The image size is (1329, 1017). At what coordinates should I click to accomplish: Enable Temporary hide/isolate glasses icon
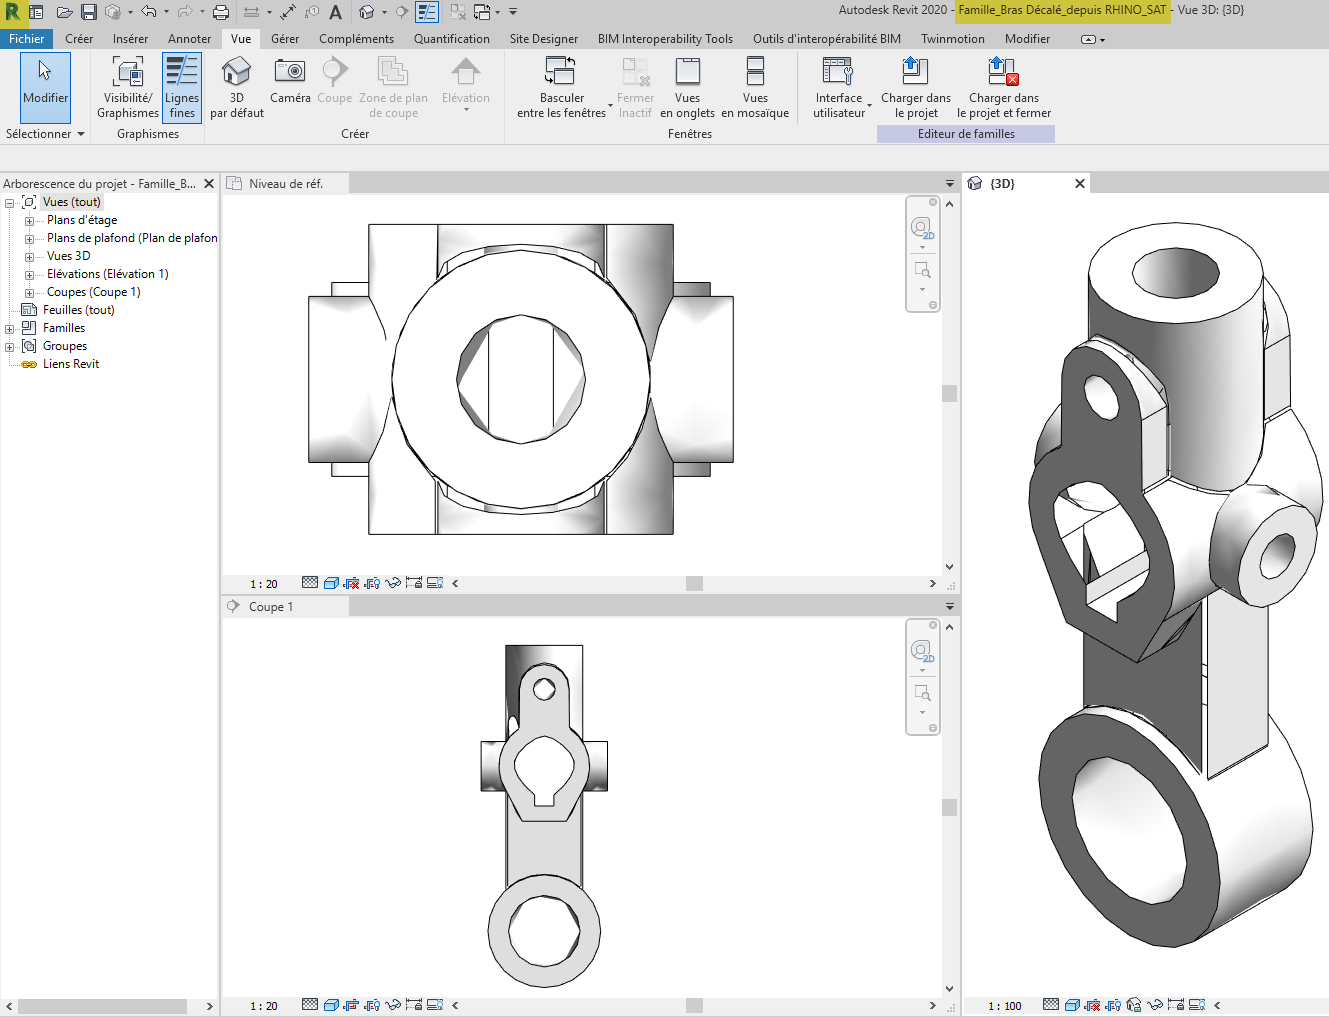click(x=392, y=582)
